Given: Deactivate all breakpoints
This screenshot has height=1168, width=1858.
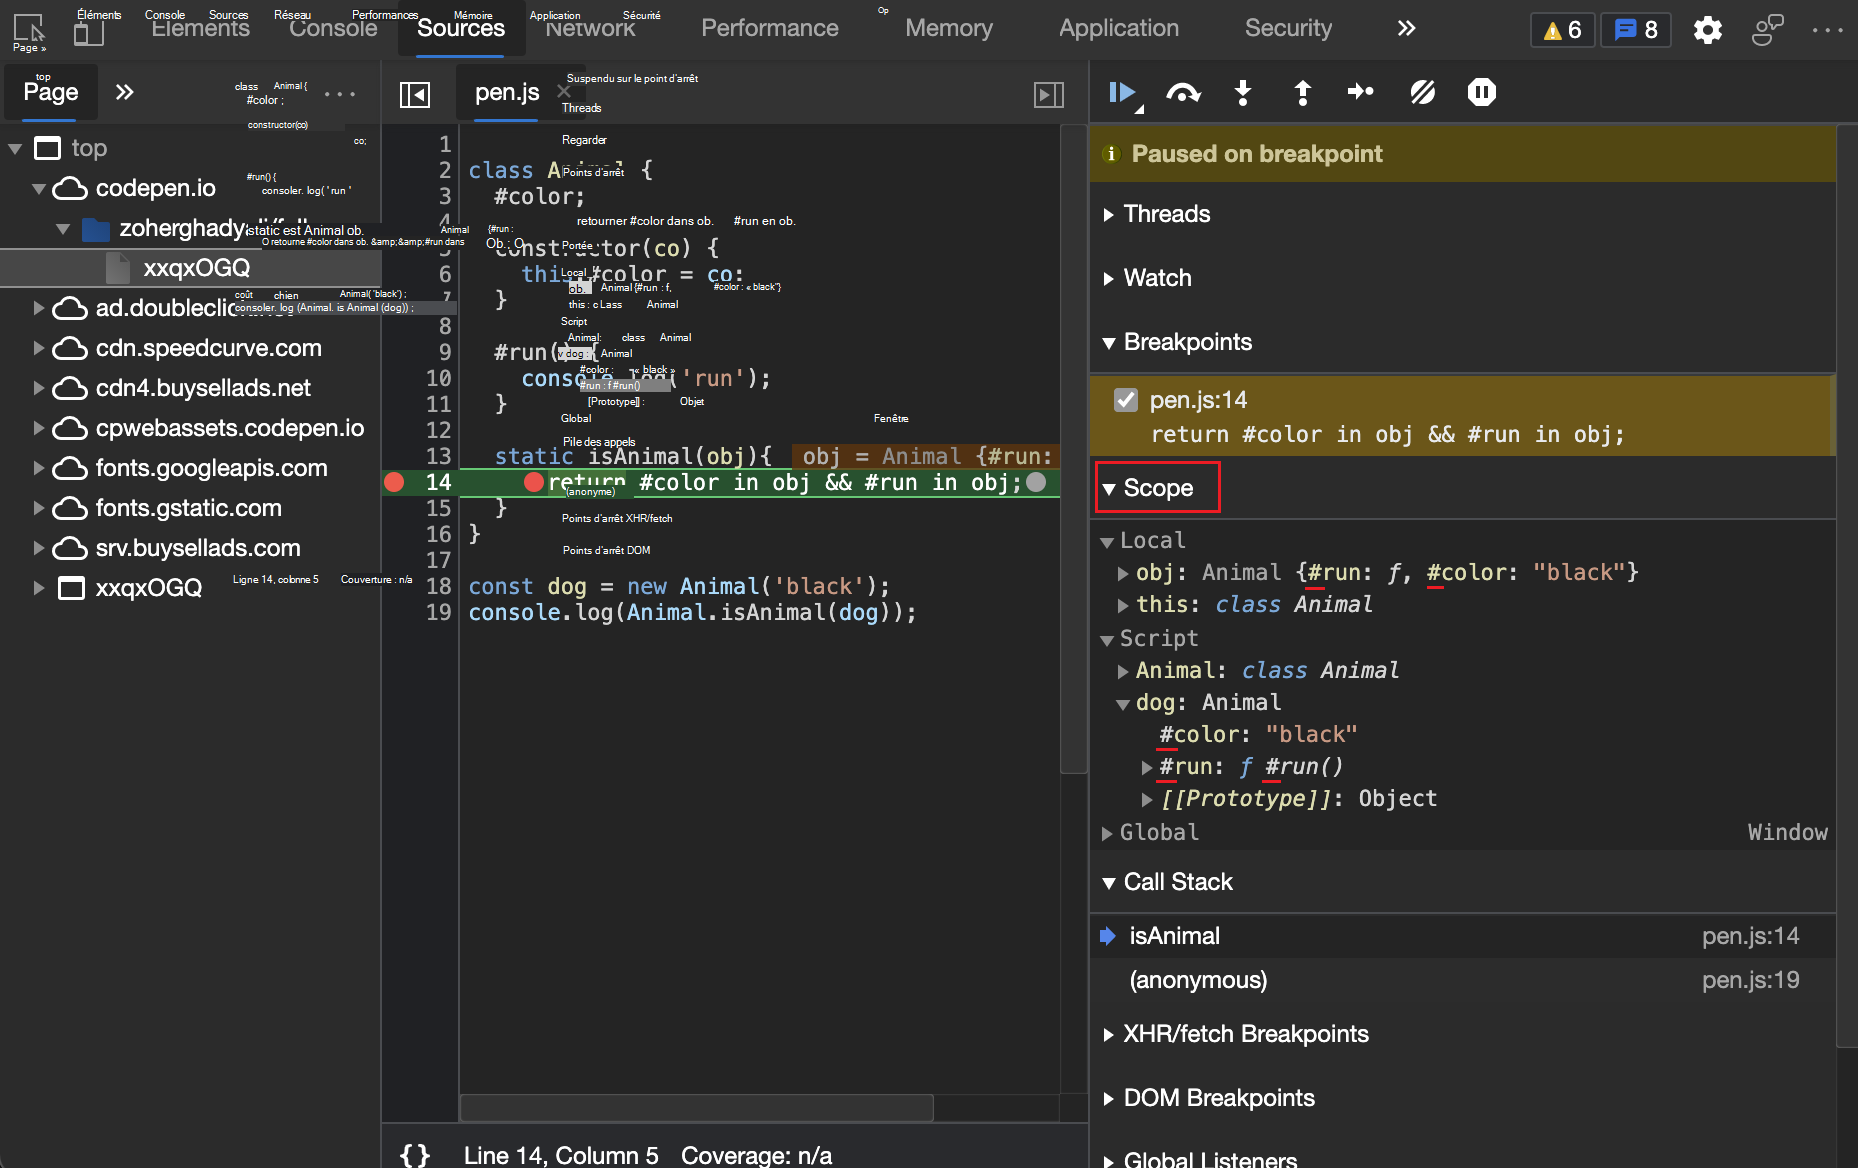Looking at the screenshot, I should pos(1422,92).
